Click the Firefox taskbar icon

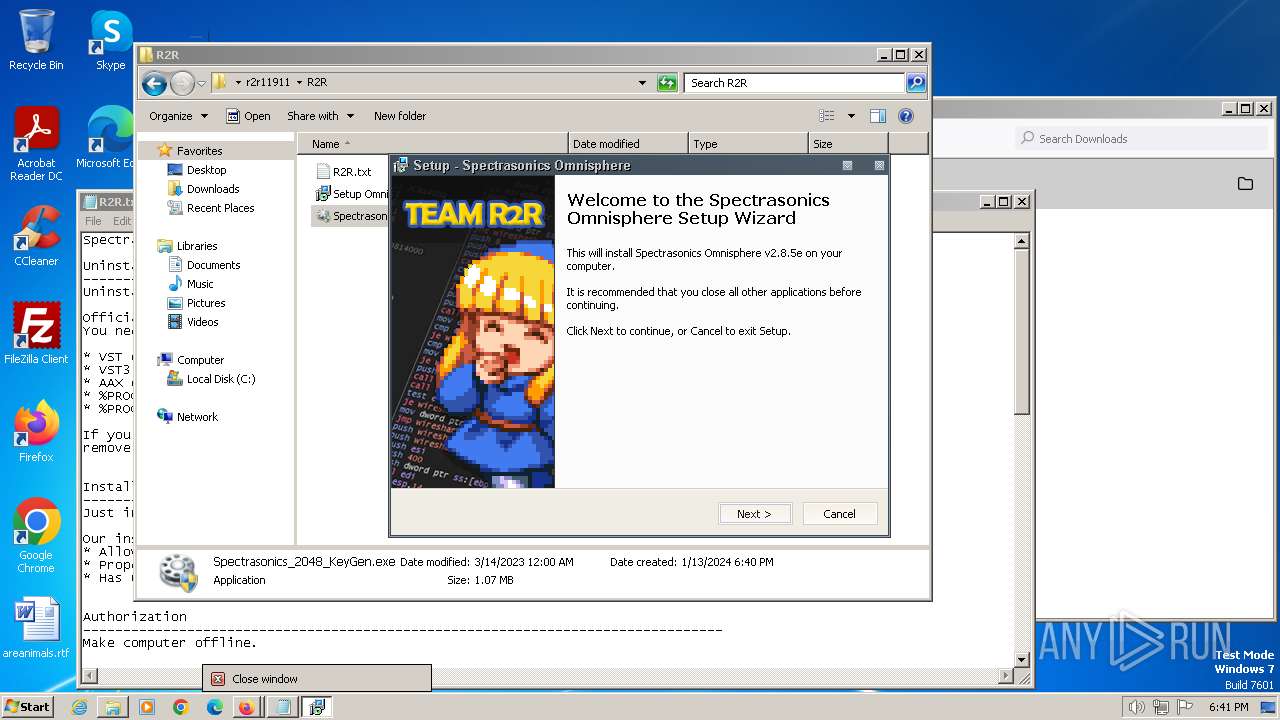pyautogui.click(x=246, y=707)
